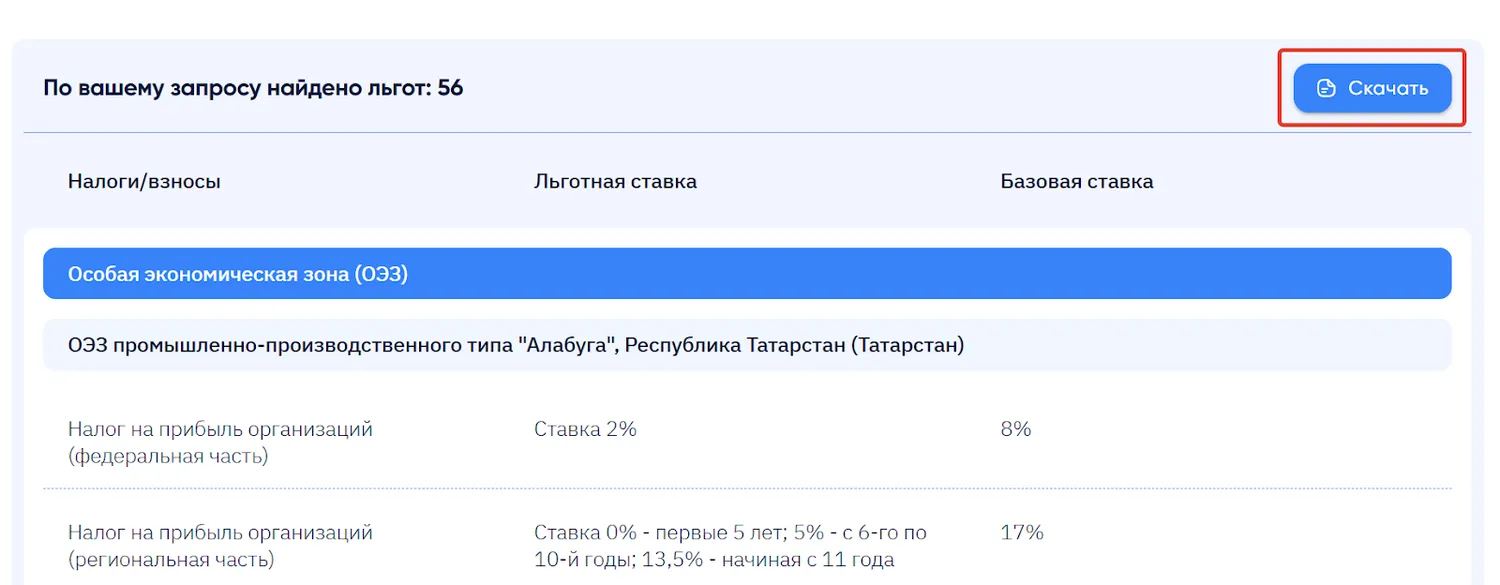
Task: Click the number 56 in results count
Action: coord(451,88)
